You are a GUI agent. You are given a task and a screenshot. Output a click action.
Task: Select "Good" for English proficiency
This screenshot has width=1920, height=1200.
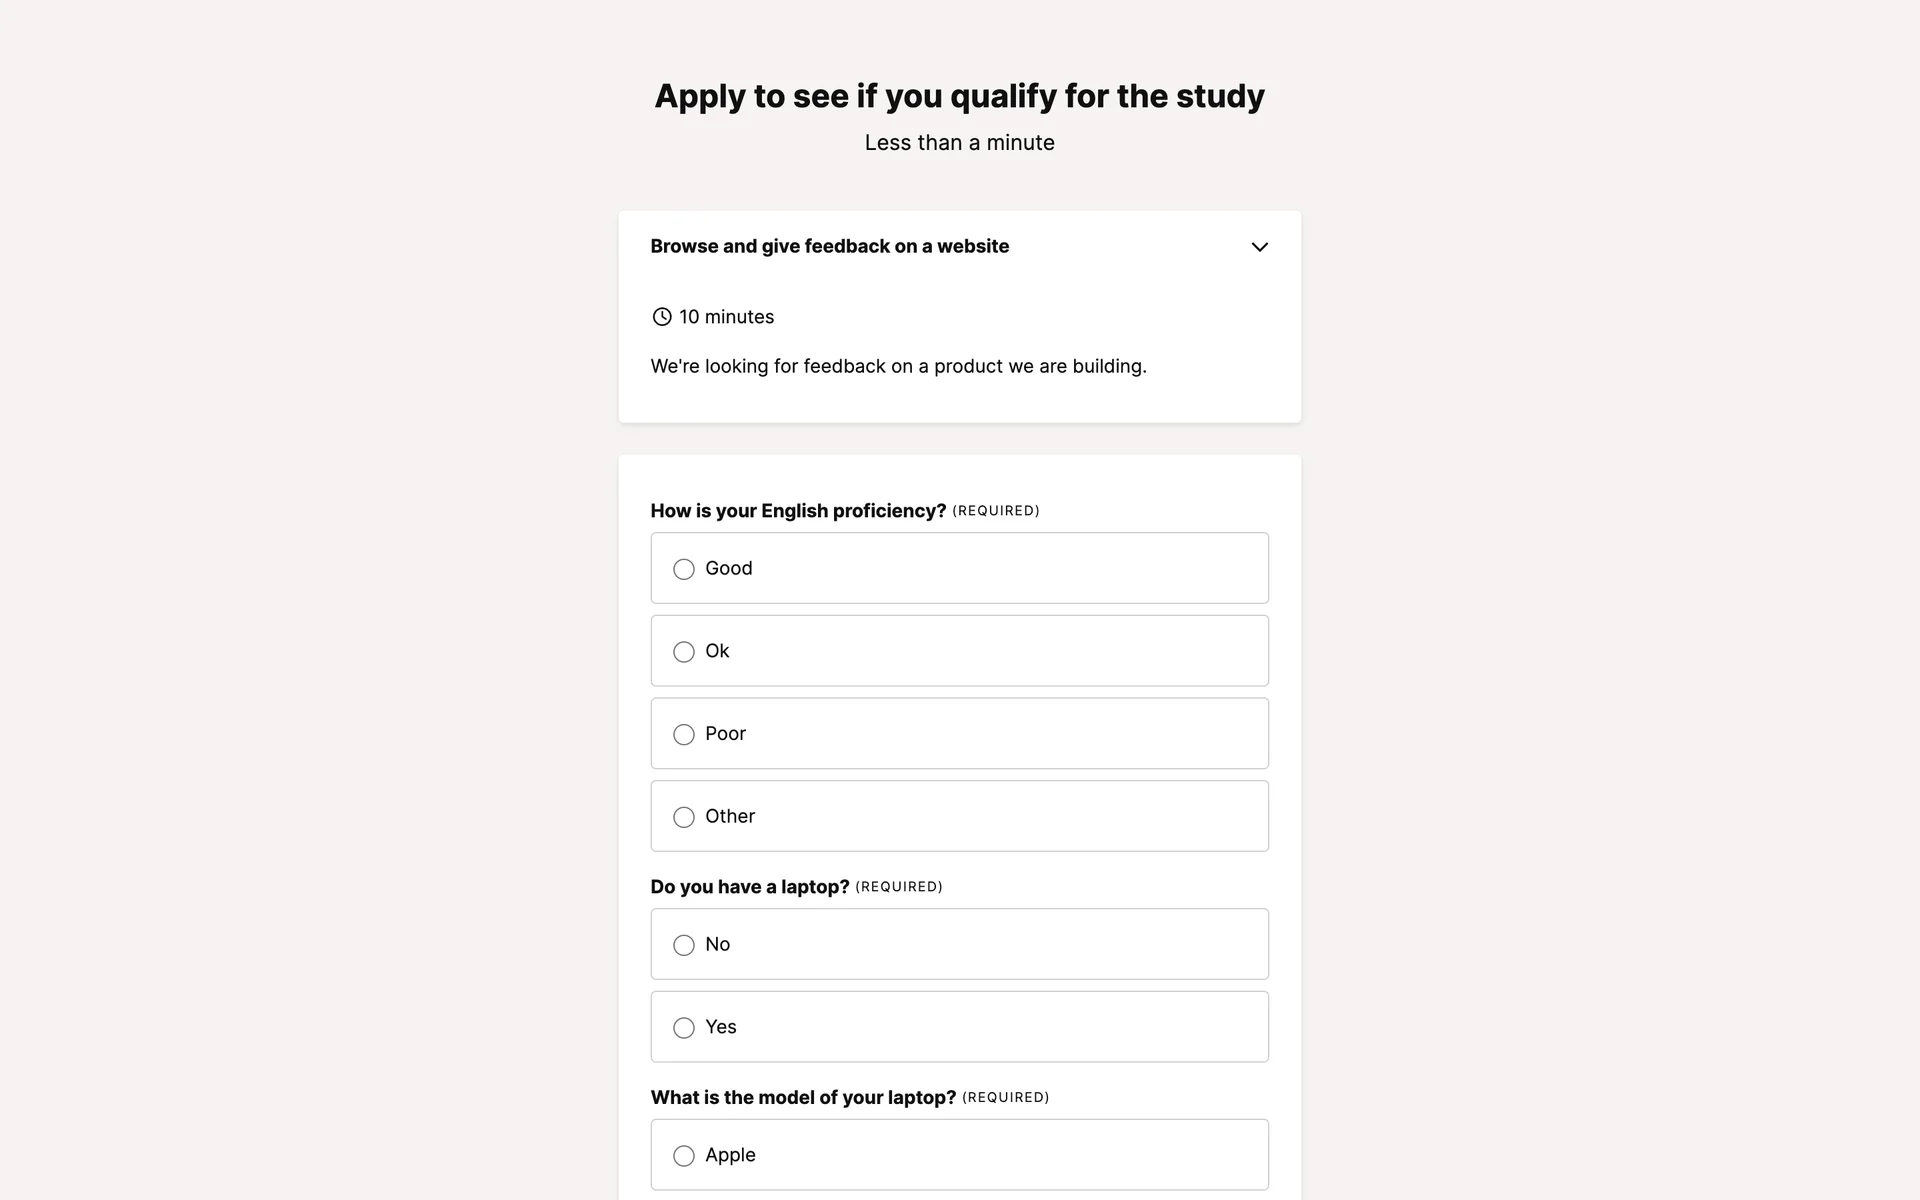[684, 569]
